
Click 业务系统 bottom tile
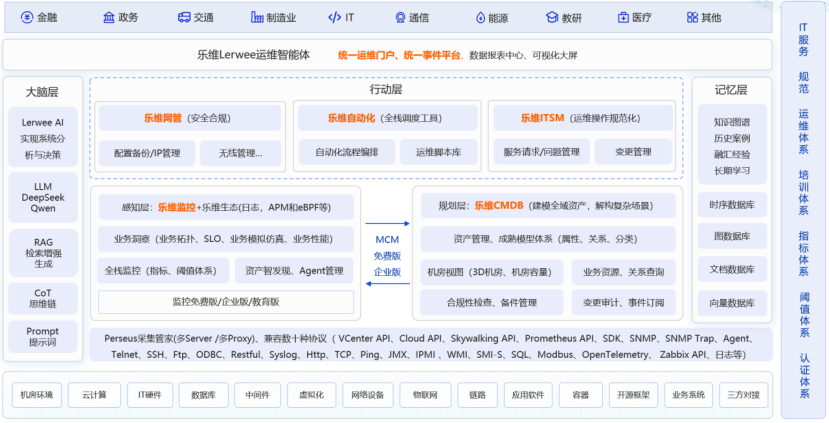click(x=689, y=394)
